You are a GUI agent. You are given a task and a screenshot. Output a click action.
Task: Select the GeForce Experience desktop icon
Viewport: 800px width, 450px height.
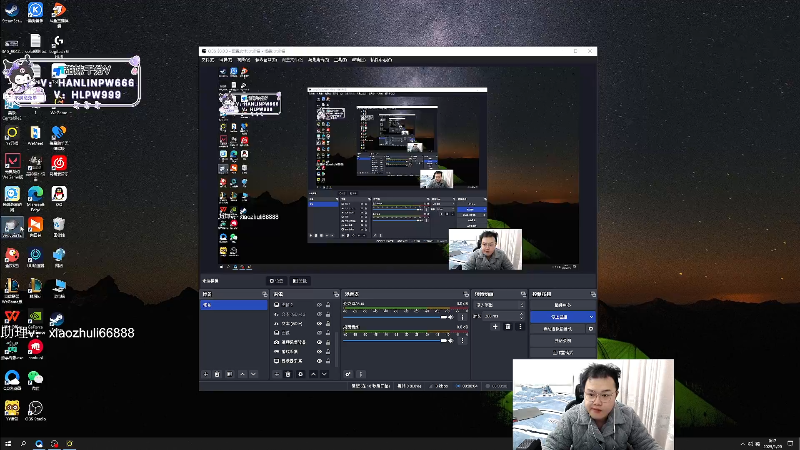(x=35, y=319)
